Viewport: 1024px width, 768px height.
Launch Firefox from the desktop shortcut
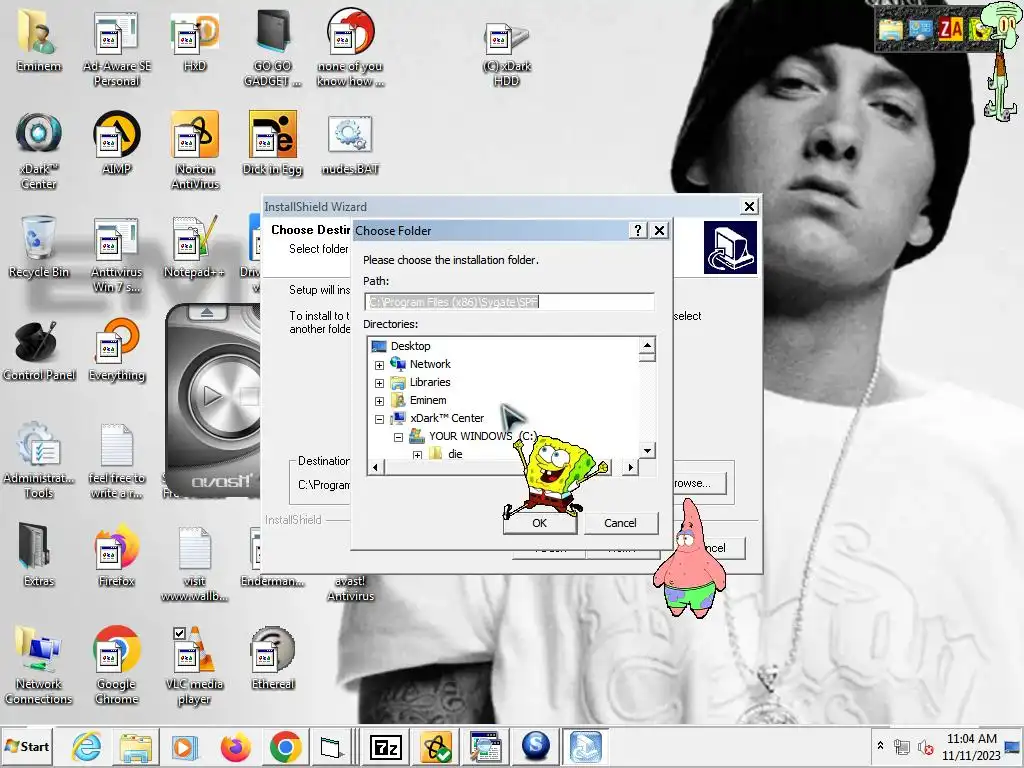click(x=116, y=556)
